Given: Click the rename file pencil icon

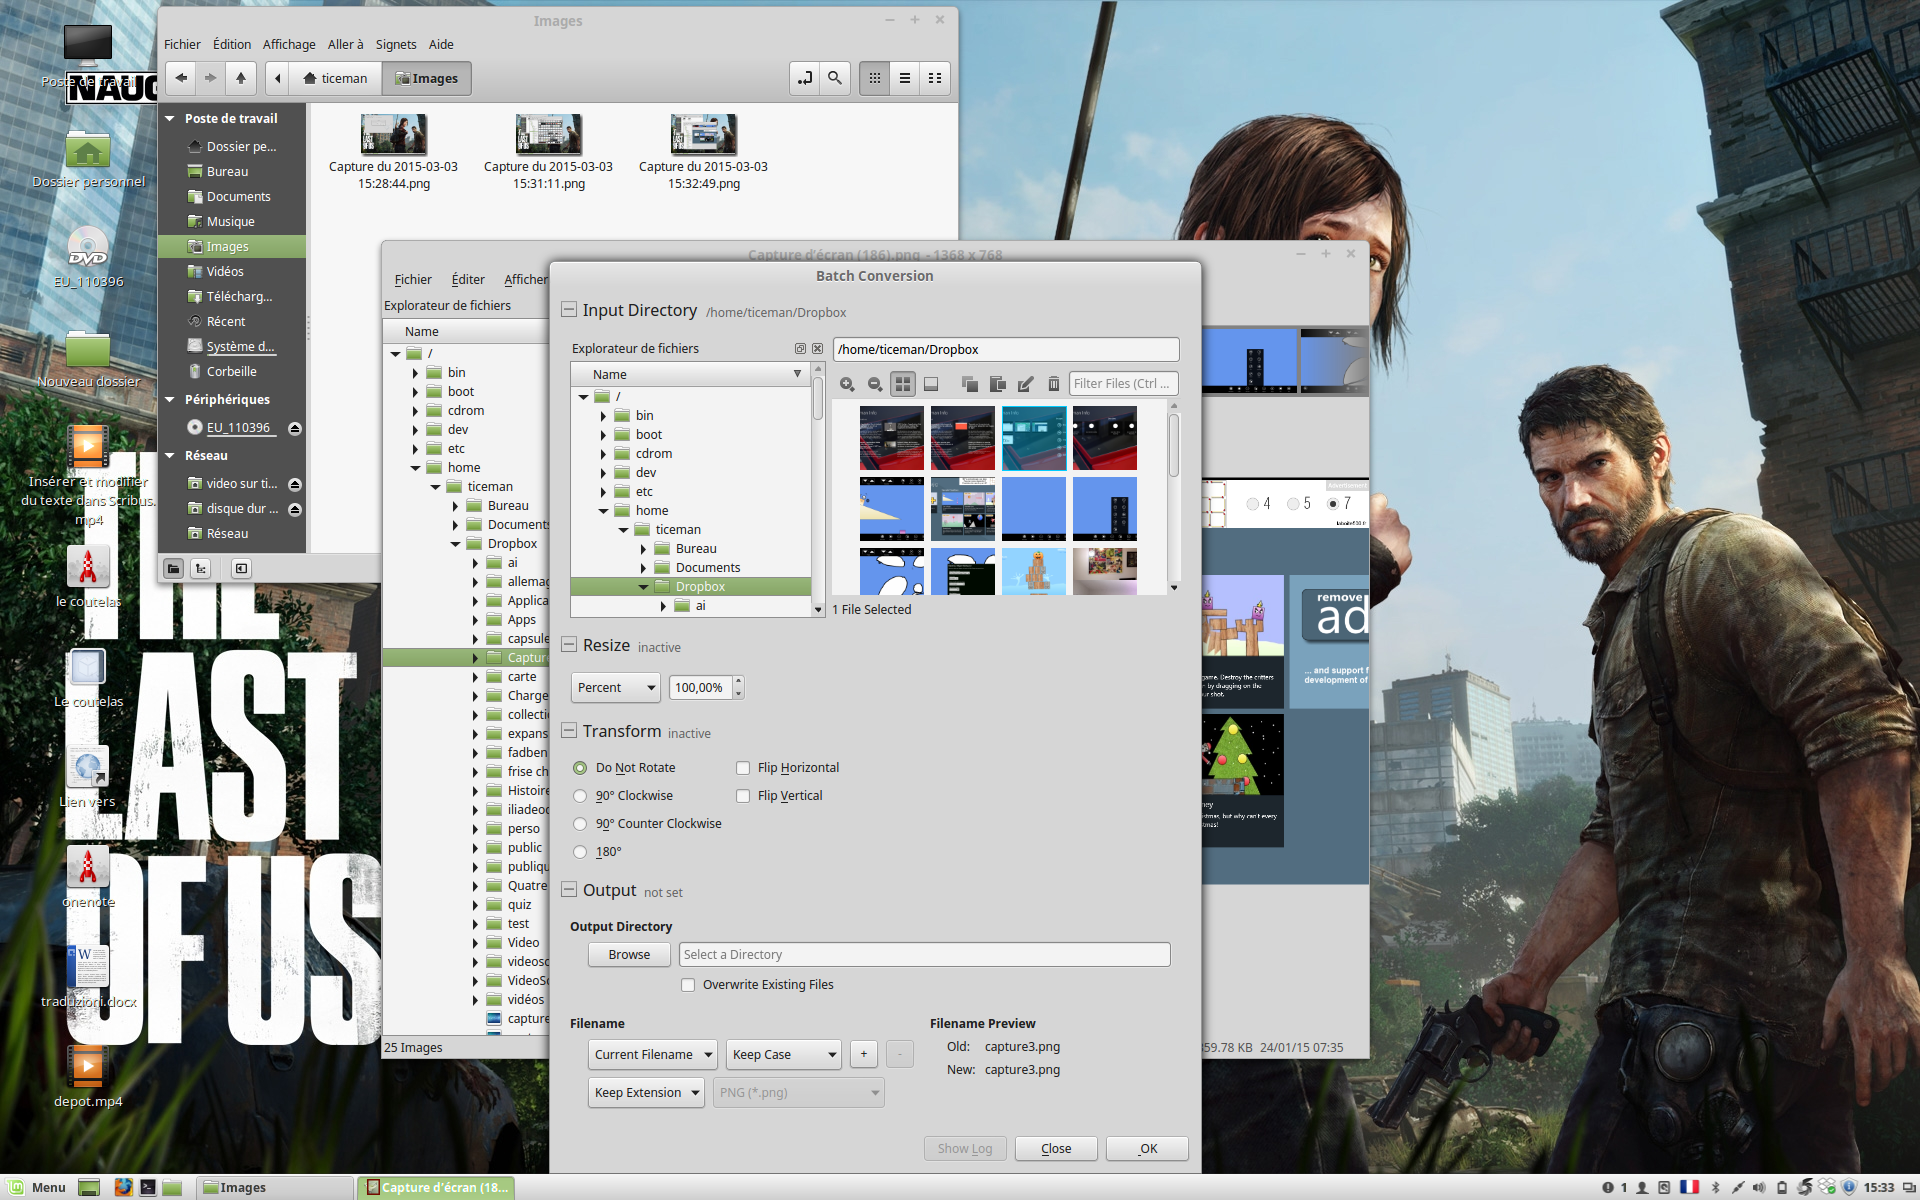Looking at the screenshot, I should (1025, 384).
